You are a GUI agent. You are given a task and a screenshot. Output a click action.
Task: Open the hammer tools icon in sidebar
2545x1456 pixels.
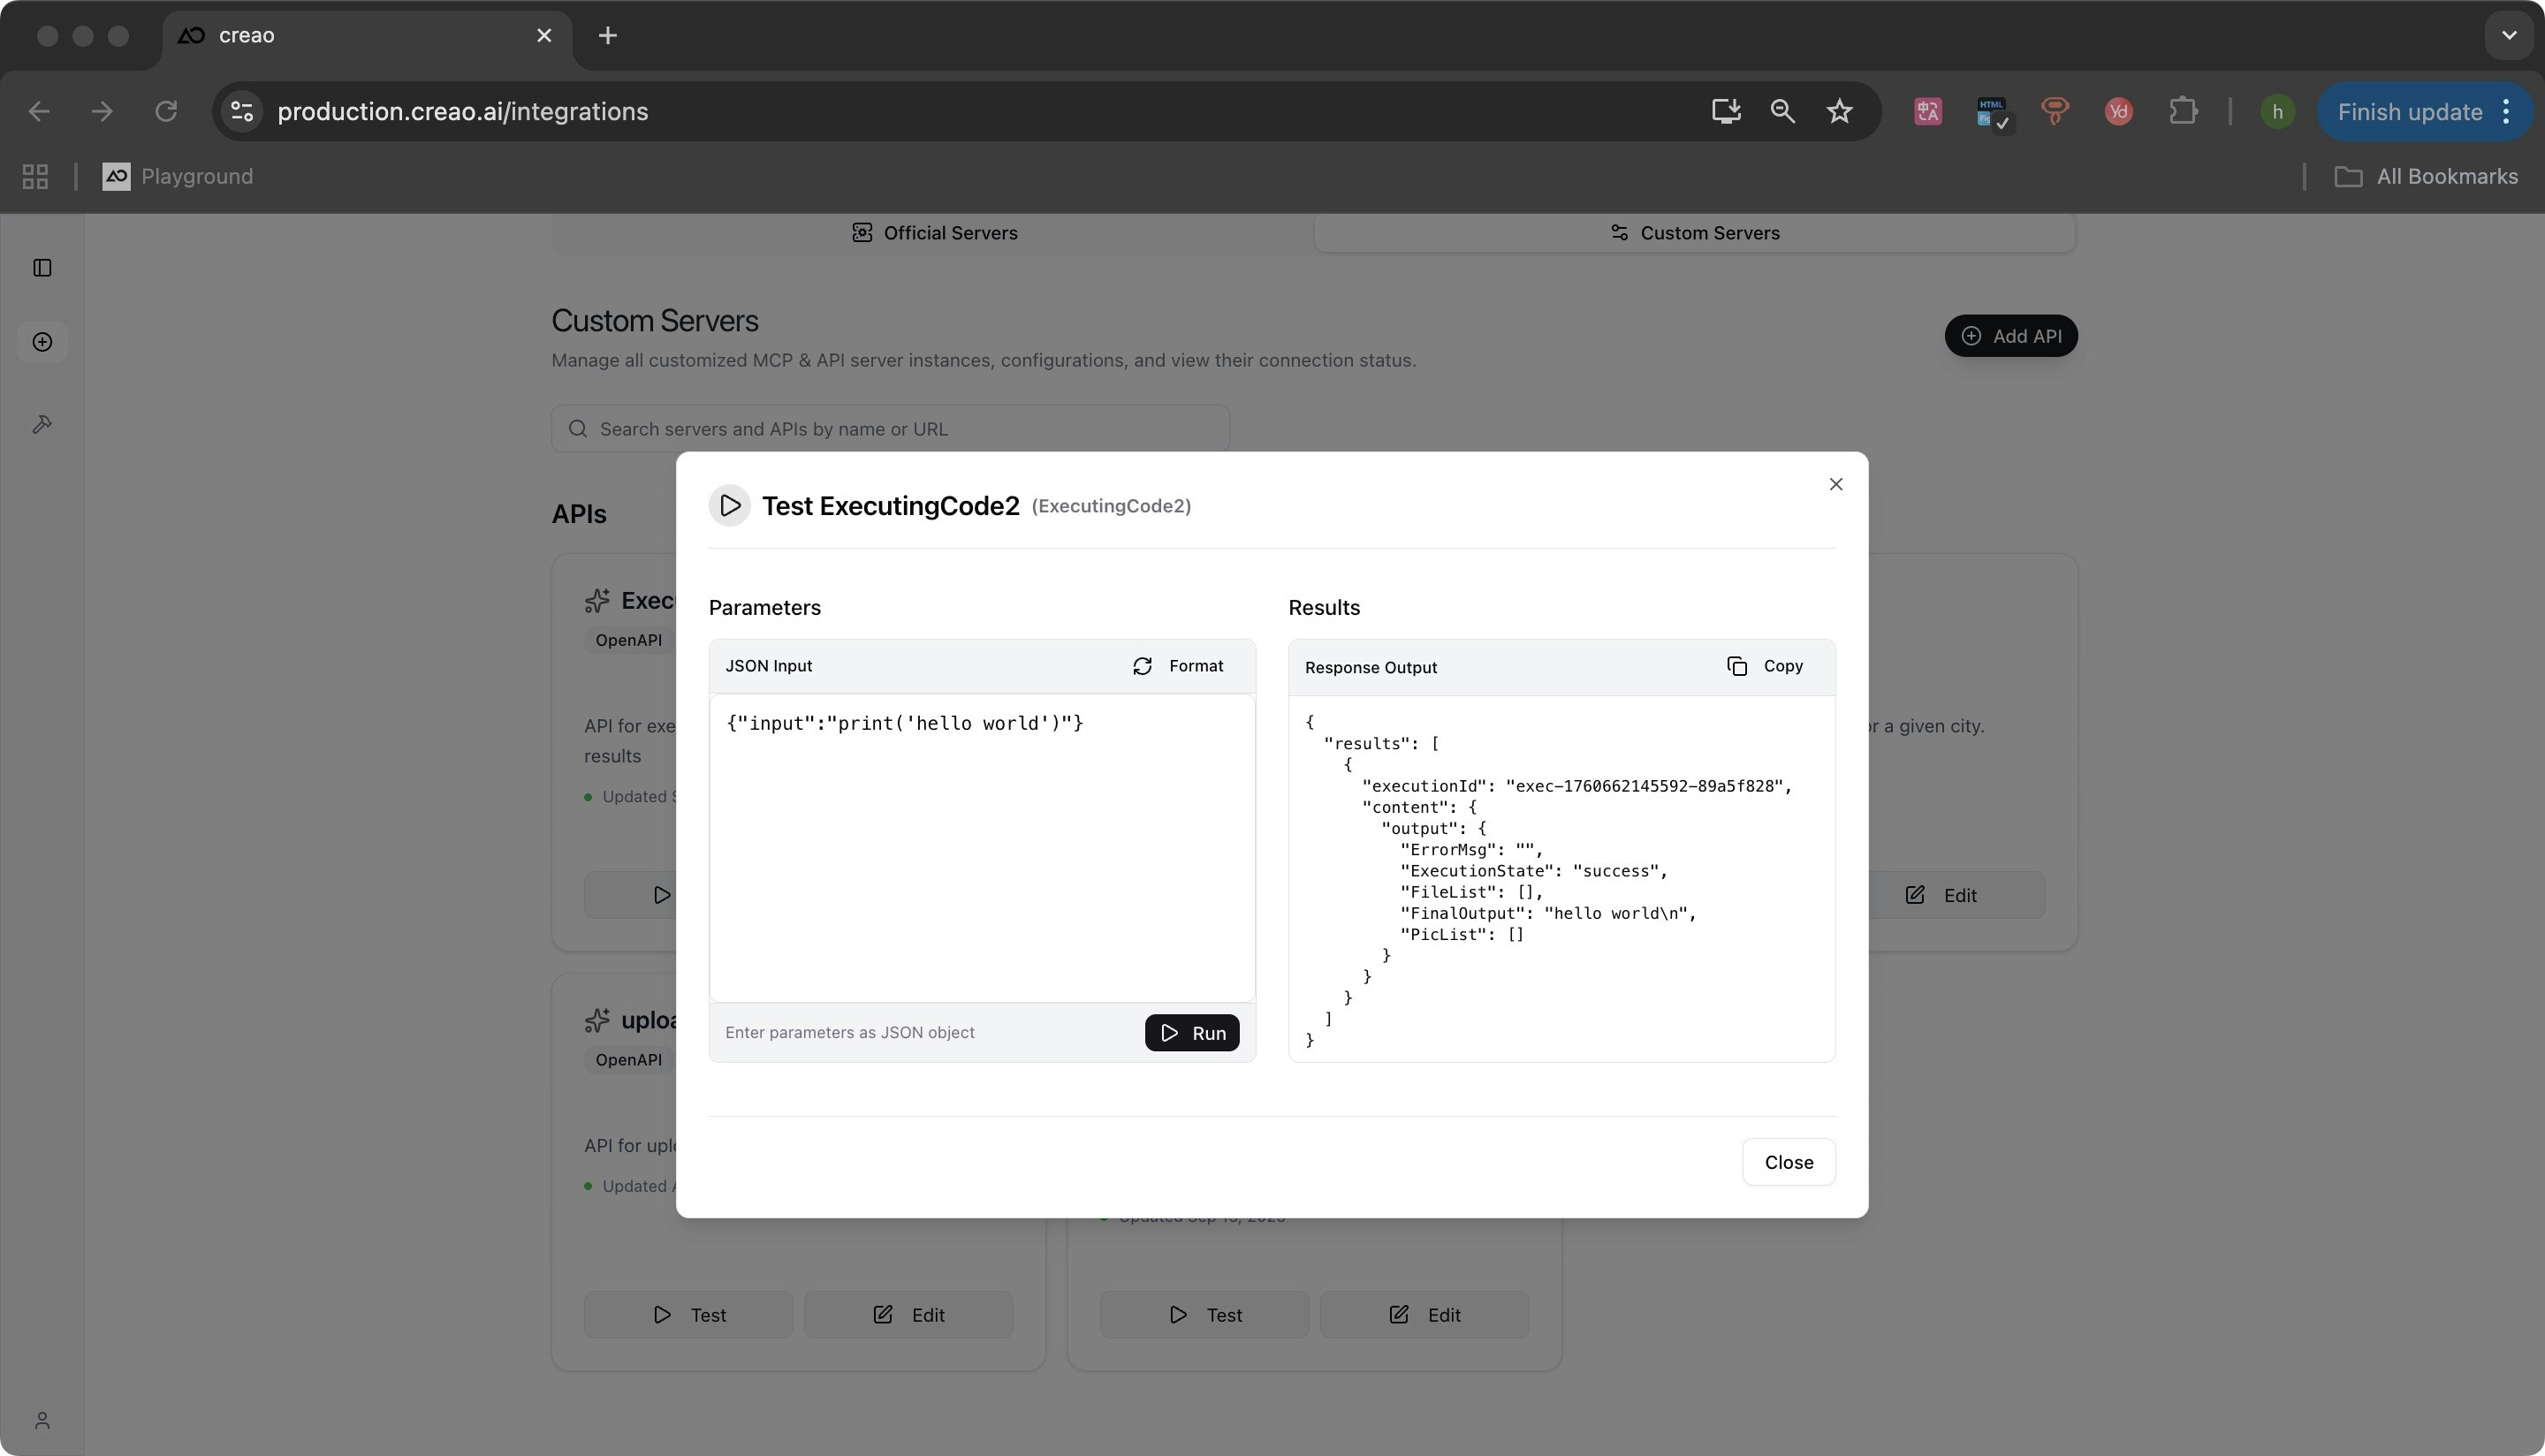[x=42, y=424]
